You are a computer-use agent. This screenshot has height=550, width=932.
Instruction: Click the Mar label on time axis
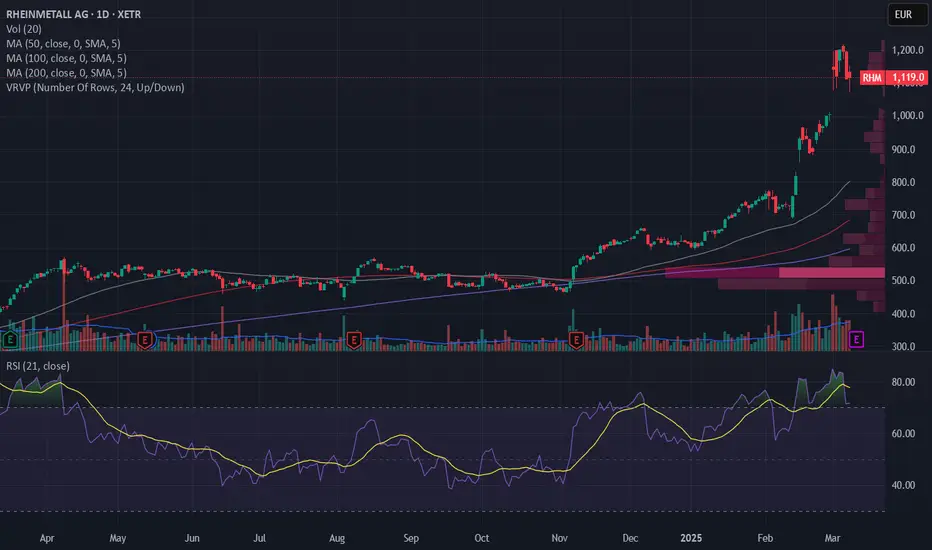click(832, 538)
